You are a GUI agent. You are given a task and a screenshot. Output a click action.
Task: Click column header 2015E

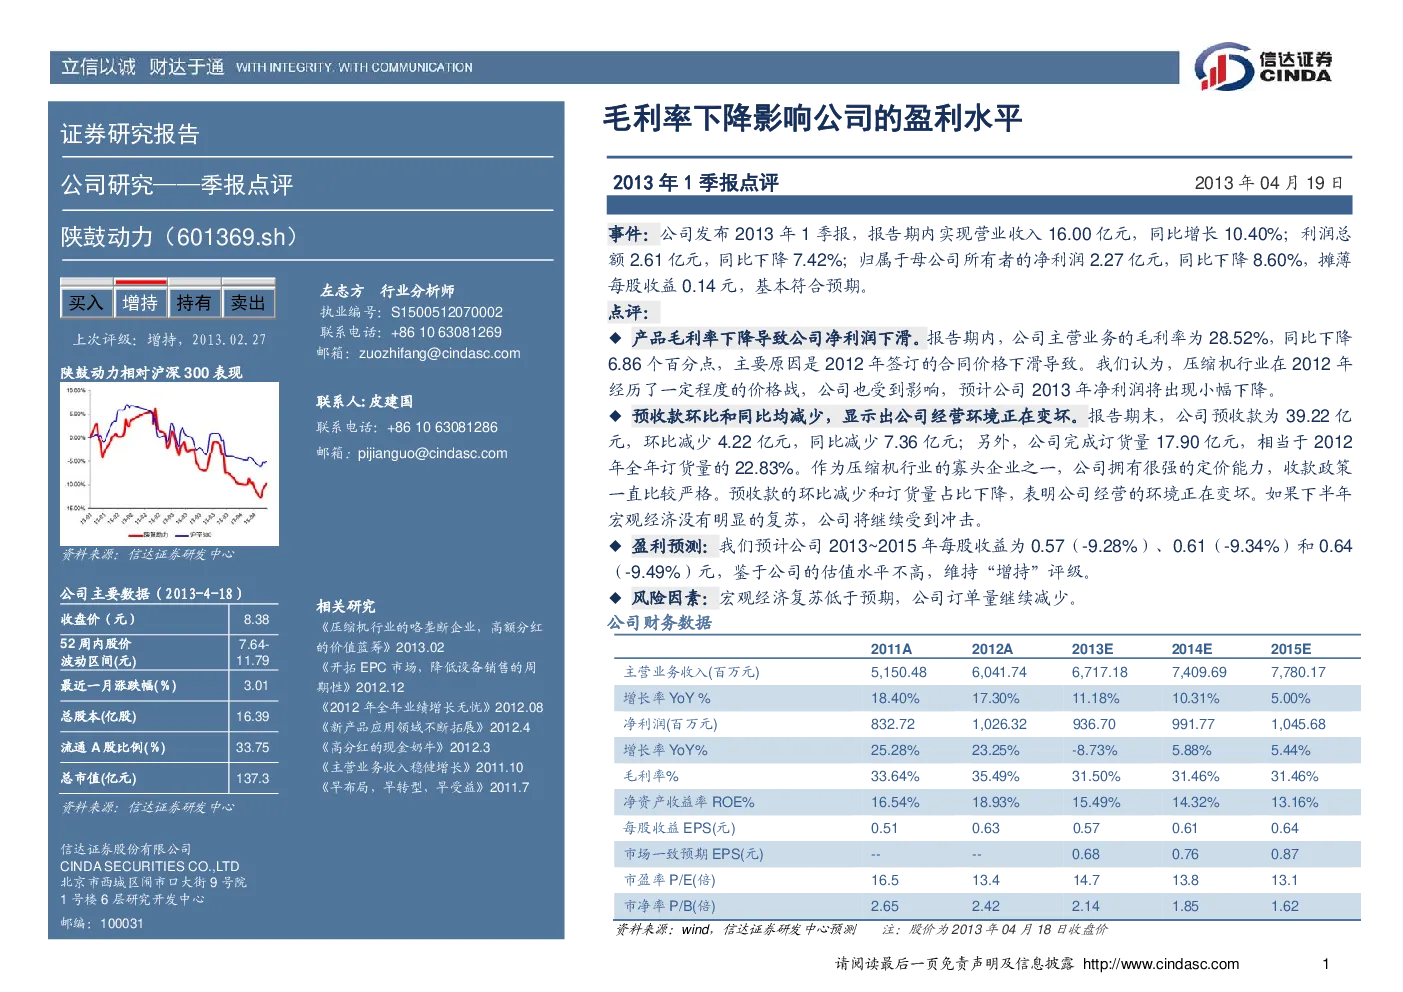[x=1291, y=649]
